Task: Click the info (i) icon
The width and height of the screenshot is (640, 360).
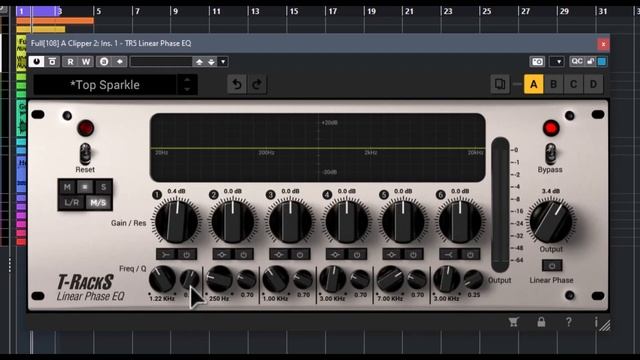Action: 596,322
